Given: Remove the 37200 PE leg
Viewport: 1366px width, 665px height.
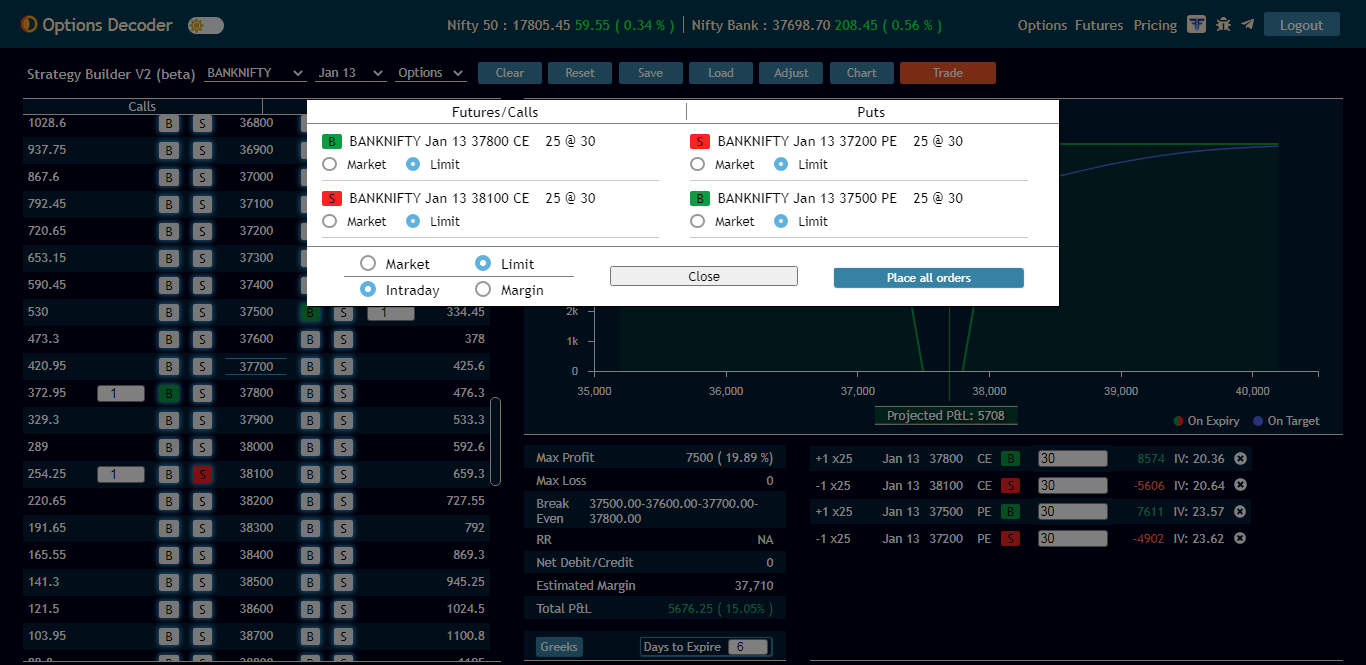Looking at the screenshot, I should 1240,538.
